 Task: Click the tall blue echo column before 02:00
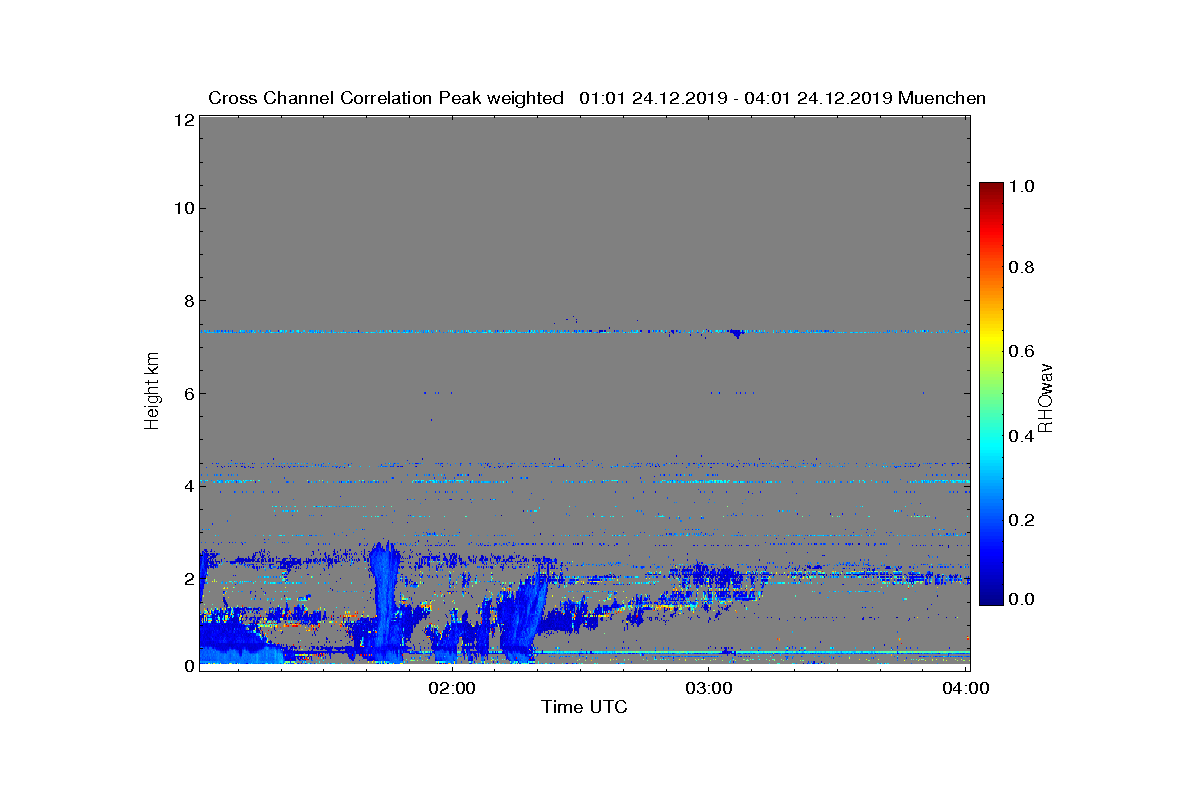pos(384,600)
